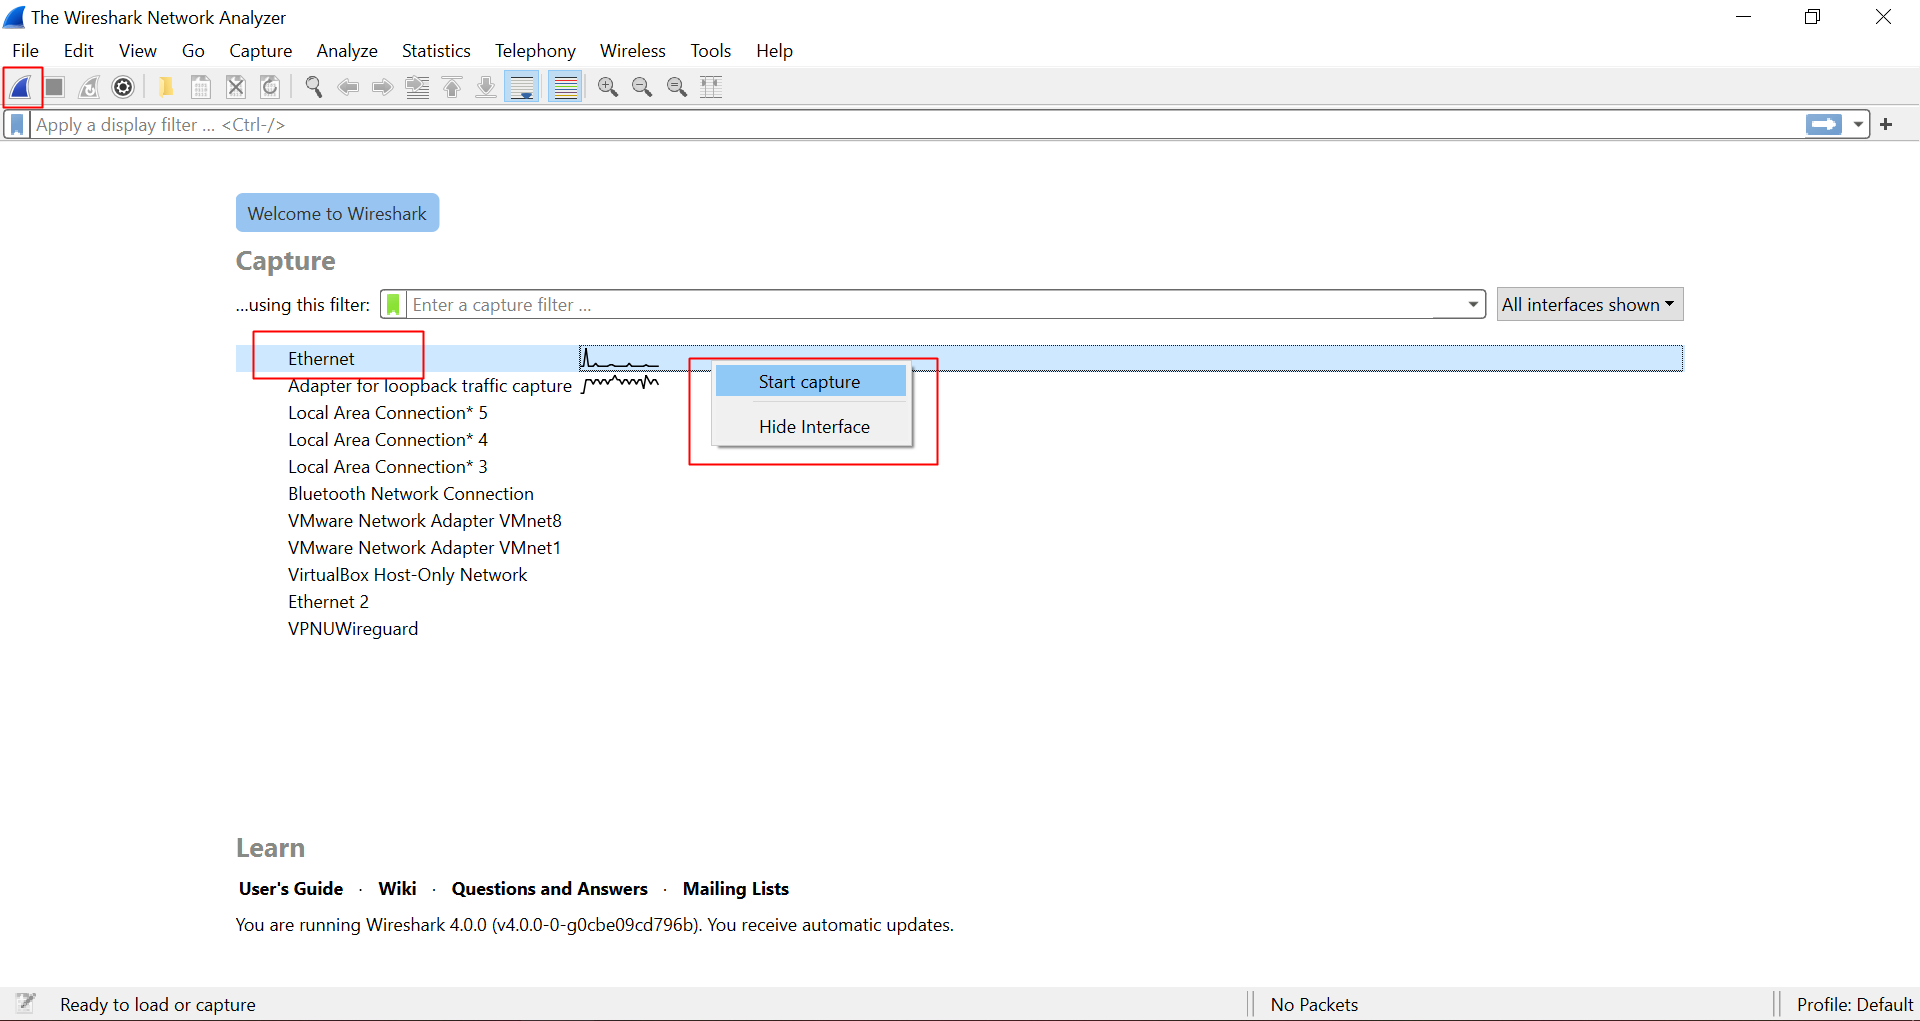Select Hide Interface in context menu
Image resolution: width=1920 pixels, height=1021 pixels.
click(x=813, y=427)
